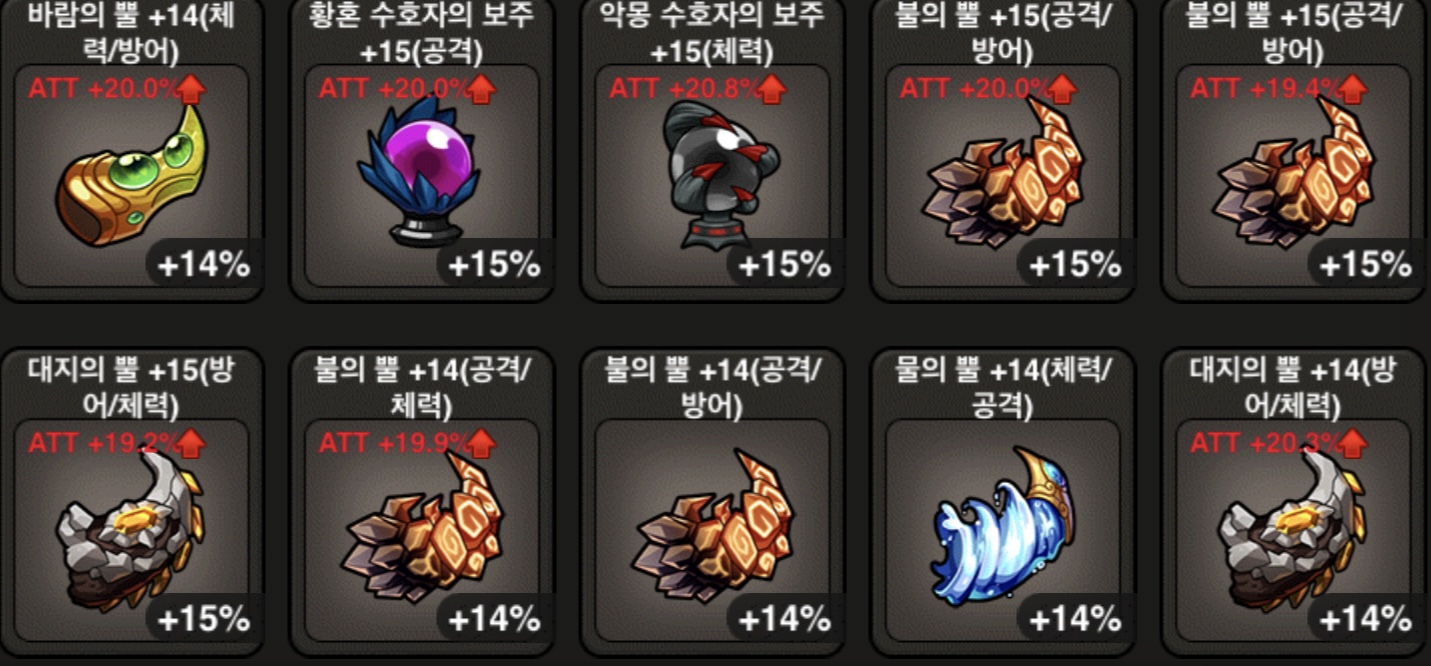Click the 물의 뿔 +14(체력/공격) label
The image size is (1431, 666).
pos(1003,388)
